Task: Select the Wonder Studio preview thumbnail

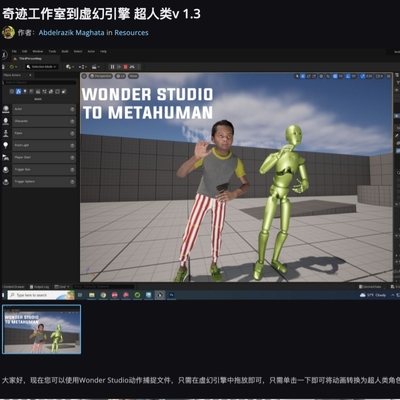Action: [41, 329]
